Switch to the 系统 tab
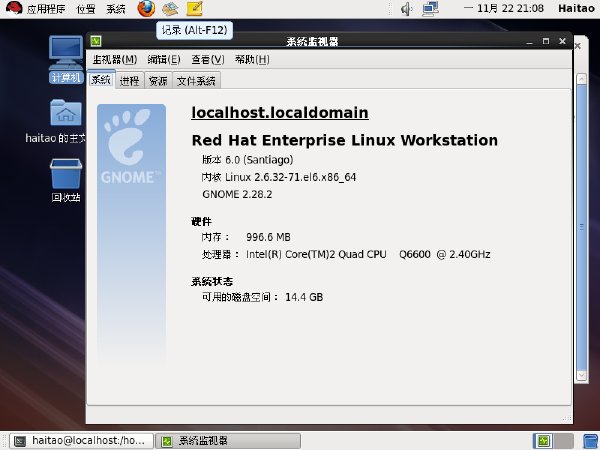This screenshot has height=450, width=600. pos(101,80)
